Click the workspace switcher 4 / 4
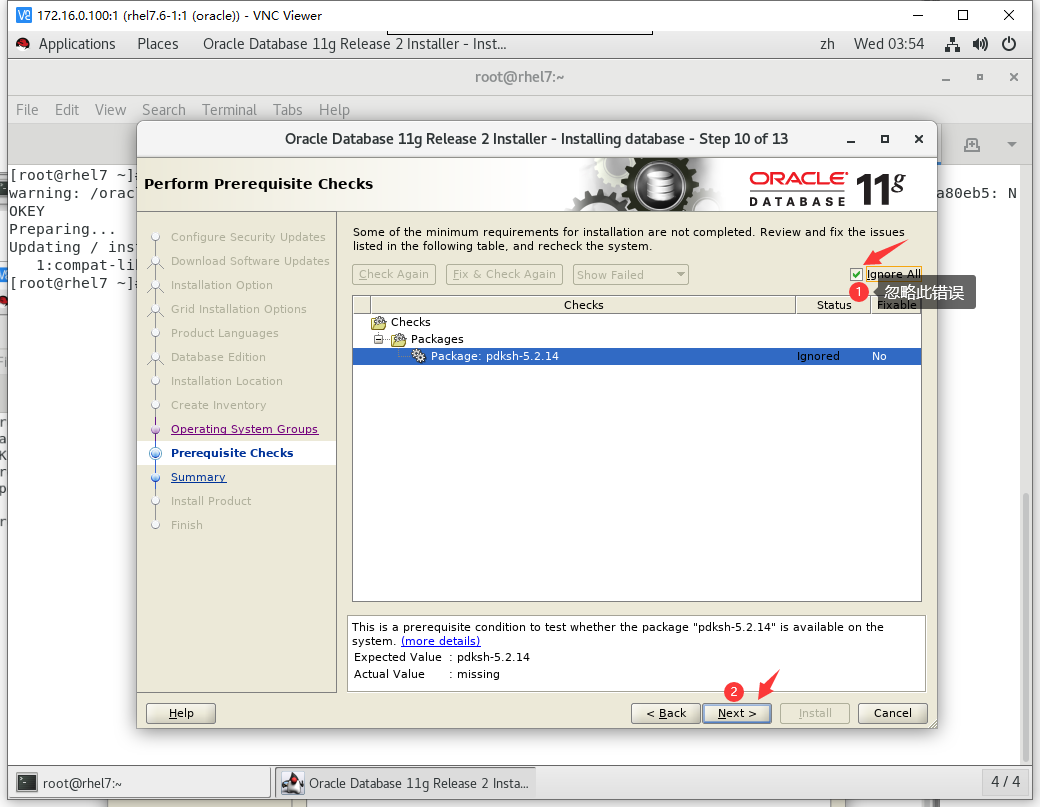 tap(1005, 782)
